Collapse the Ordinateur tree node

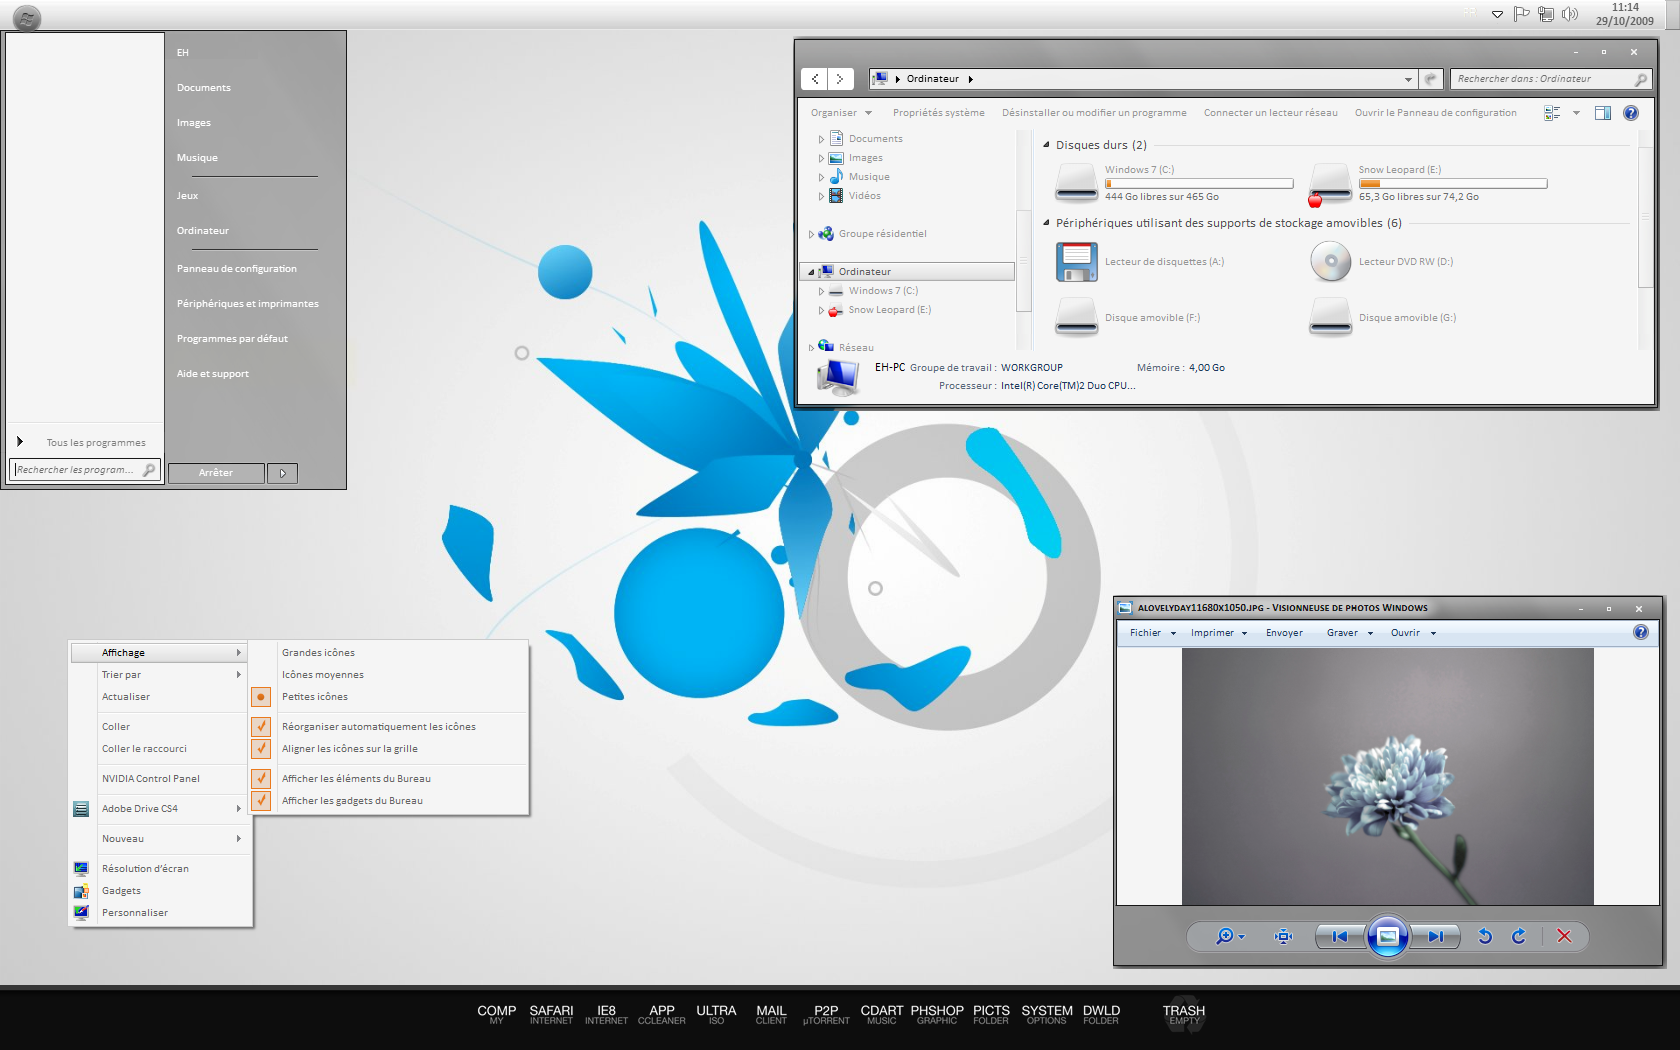[x=811, y=272]
